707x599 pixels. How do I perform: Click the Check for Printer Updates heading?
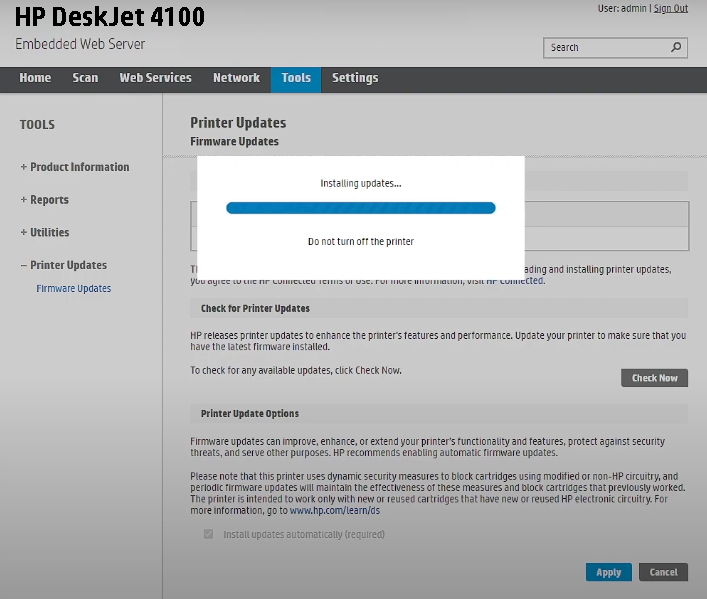click(x=255, y=309)
